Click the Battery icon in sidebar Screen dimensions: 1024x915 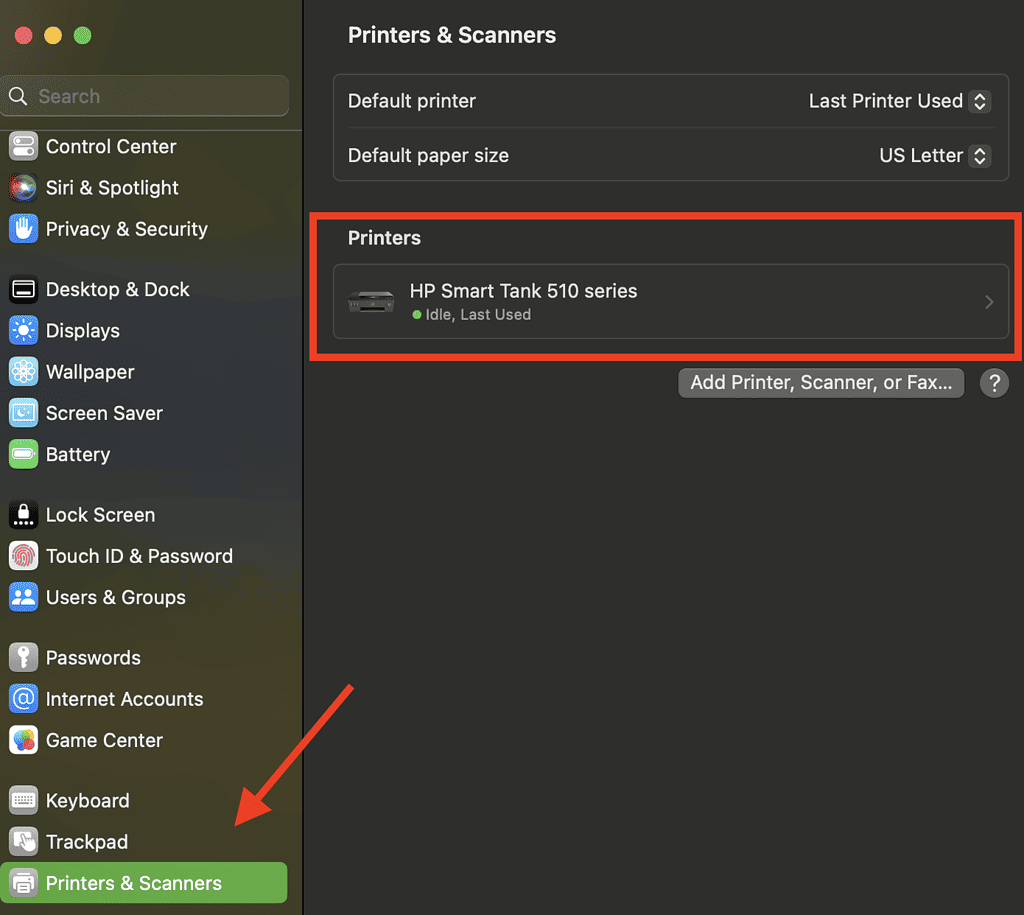click(23, 455)
